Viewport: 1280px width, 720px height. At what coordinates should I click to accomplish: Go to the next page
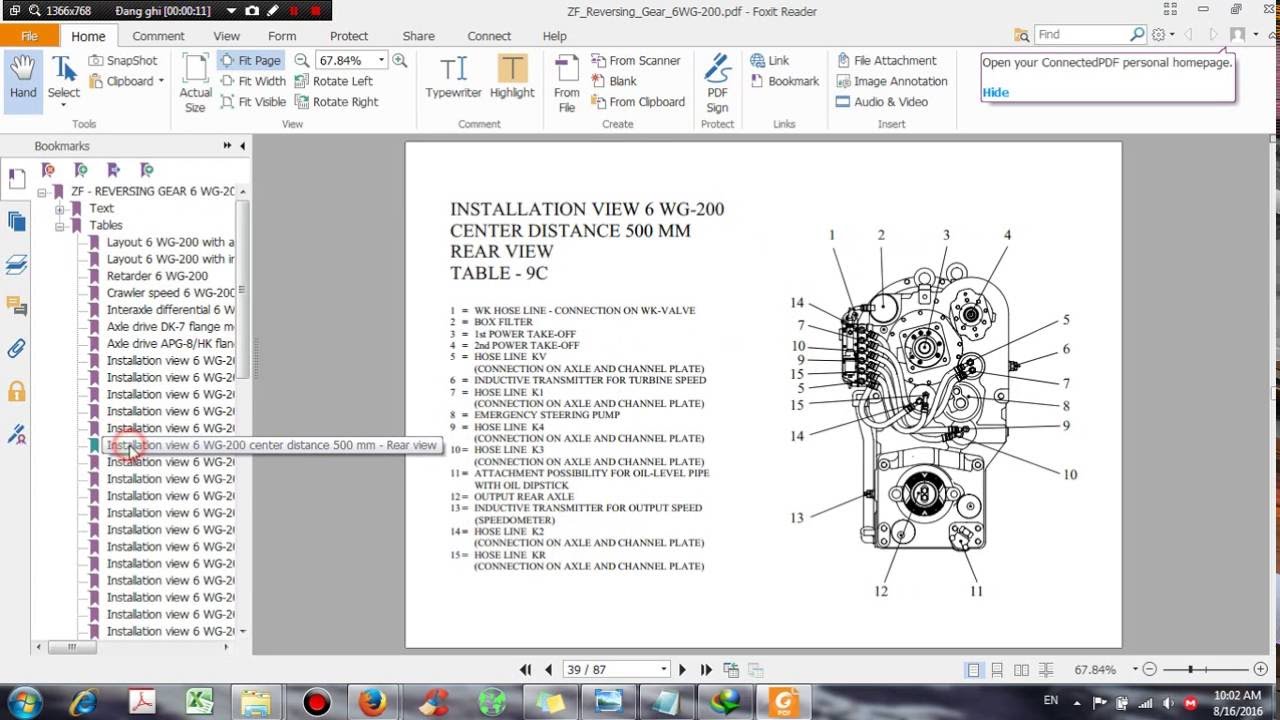pos(683,670)
